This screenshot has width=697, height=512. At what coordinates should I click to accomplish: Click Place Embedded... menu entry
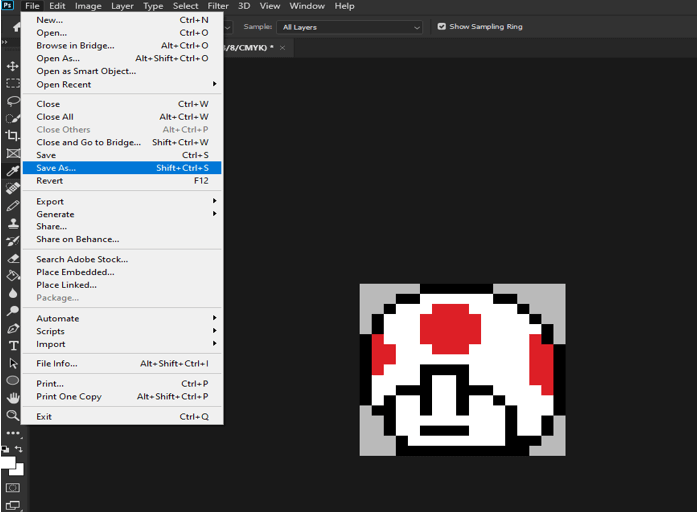(75, 272)
